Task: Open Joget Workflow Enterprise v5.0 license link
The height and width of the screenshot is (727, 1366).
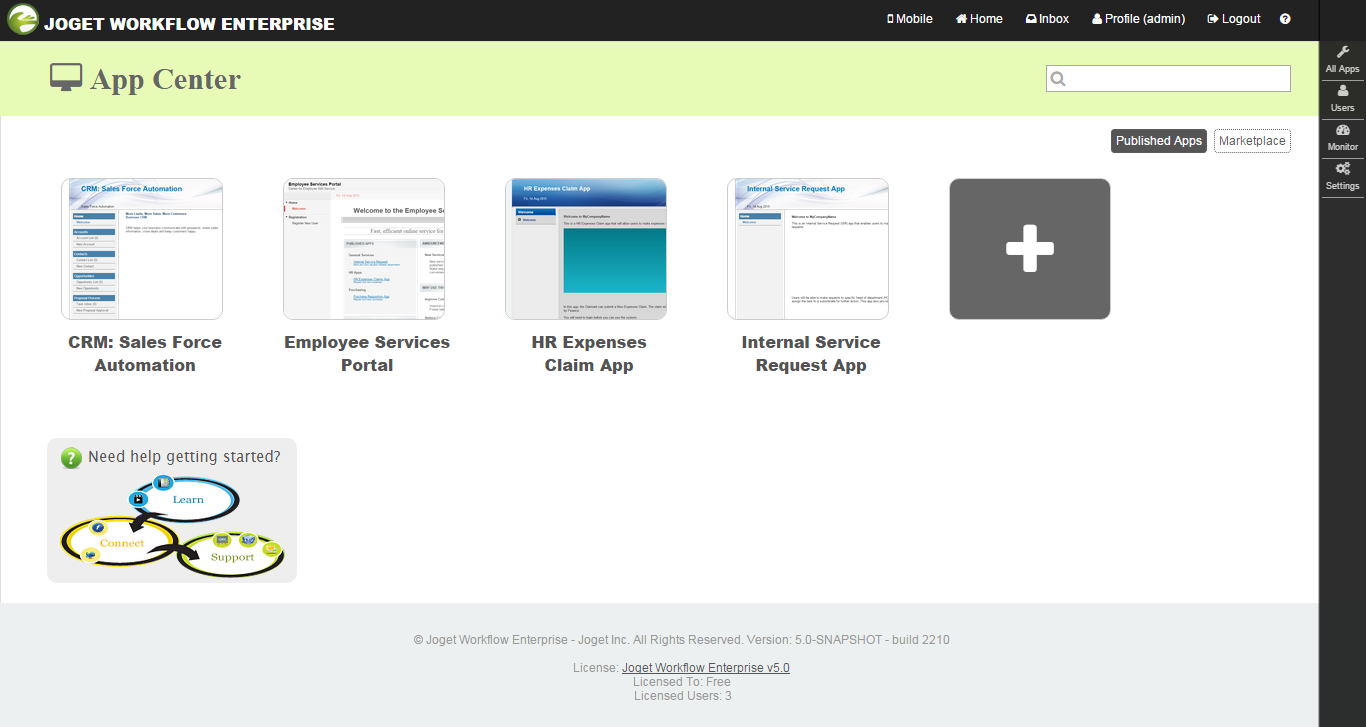Action: tap(706, 668)
